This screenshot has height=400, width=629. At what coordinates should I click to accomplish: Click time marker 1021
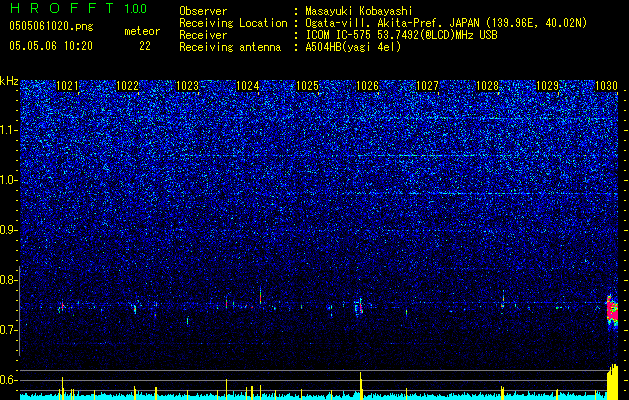67,86
